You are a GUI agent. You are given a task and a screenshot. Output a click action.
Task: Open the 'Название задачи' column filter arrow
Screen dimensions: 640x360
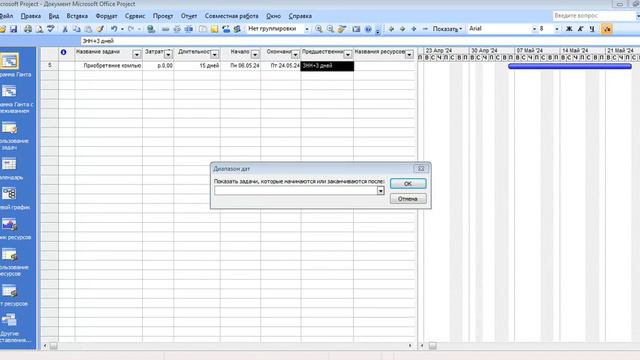click(x=137, y=54)
